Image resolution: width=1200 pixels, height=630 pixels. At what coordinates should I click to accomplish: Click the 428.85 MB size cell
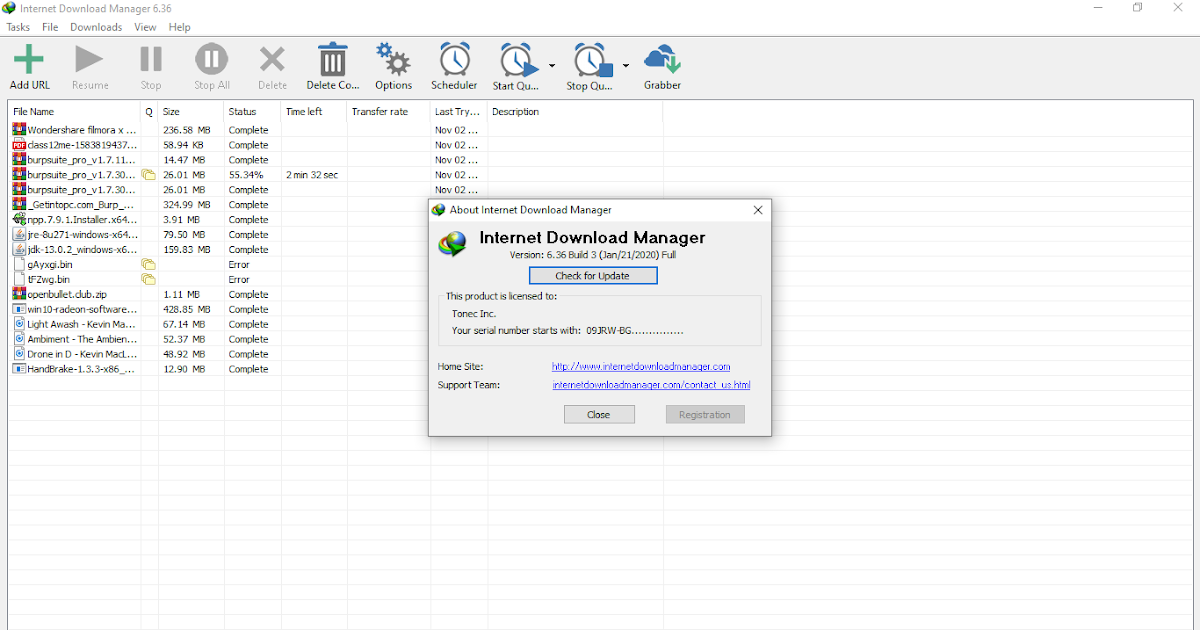pos(187,310)
